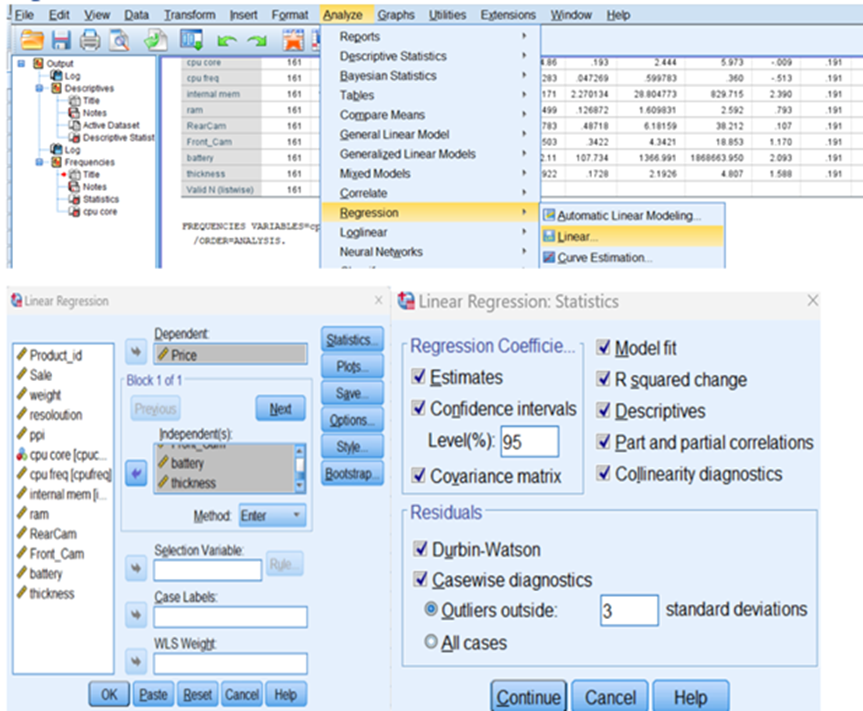Select the Outliers outside radio button

432,609
